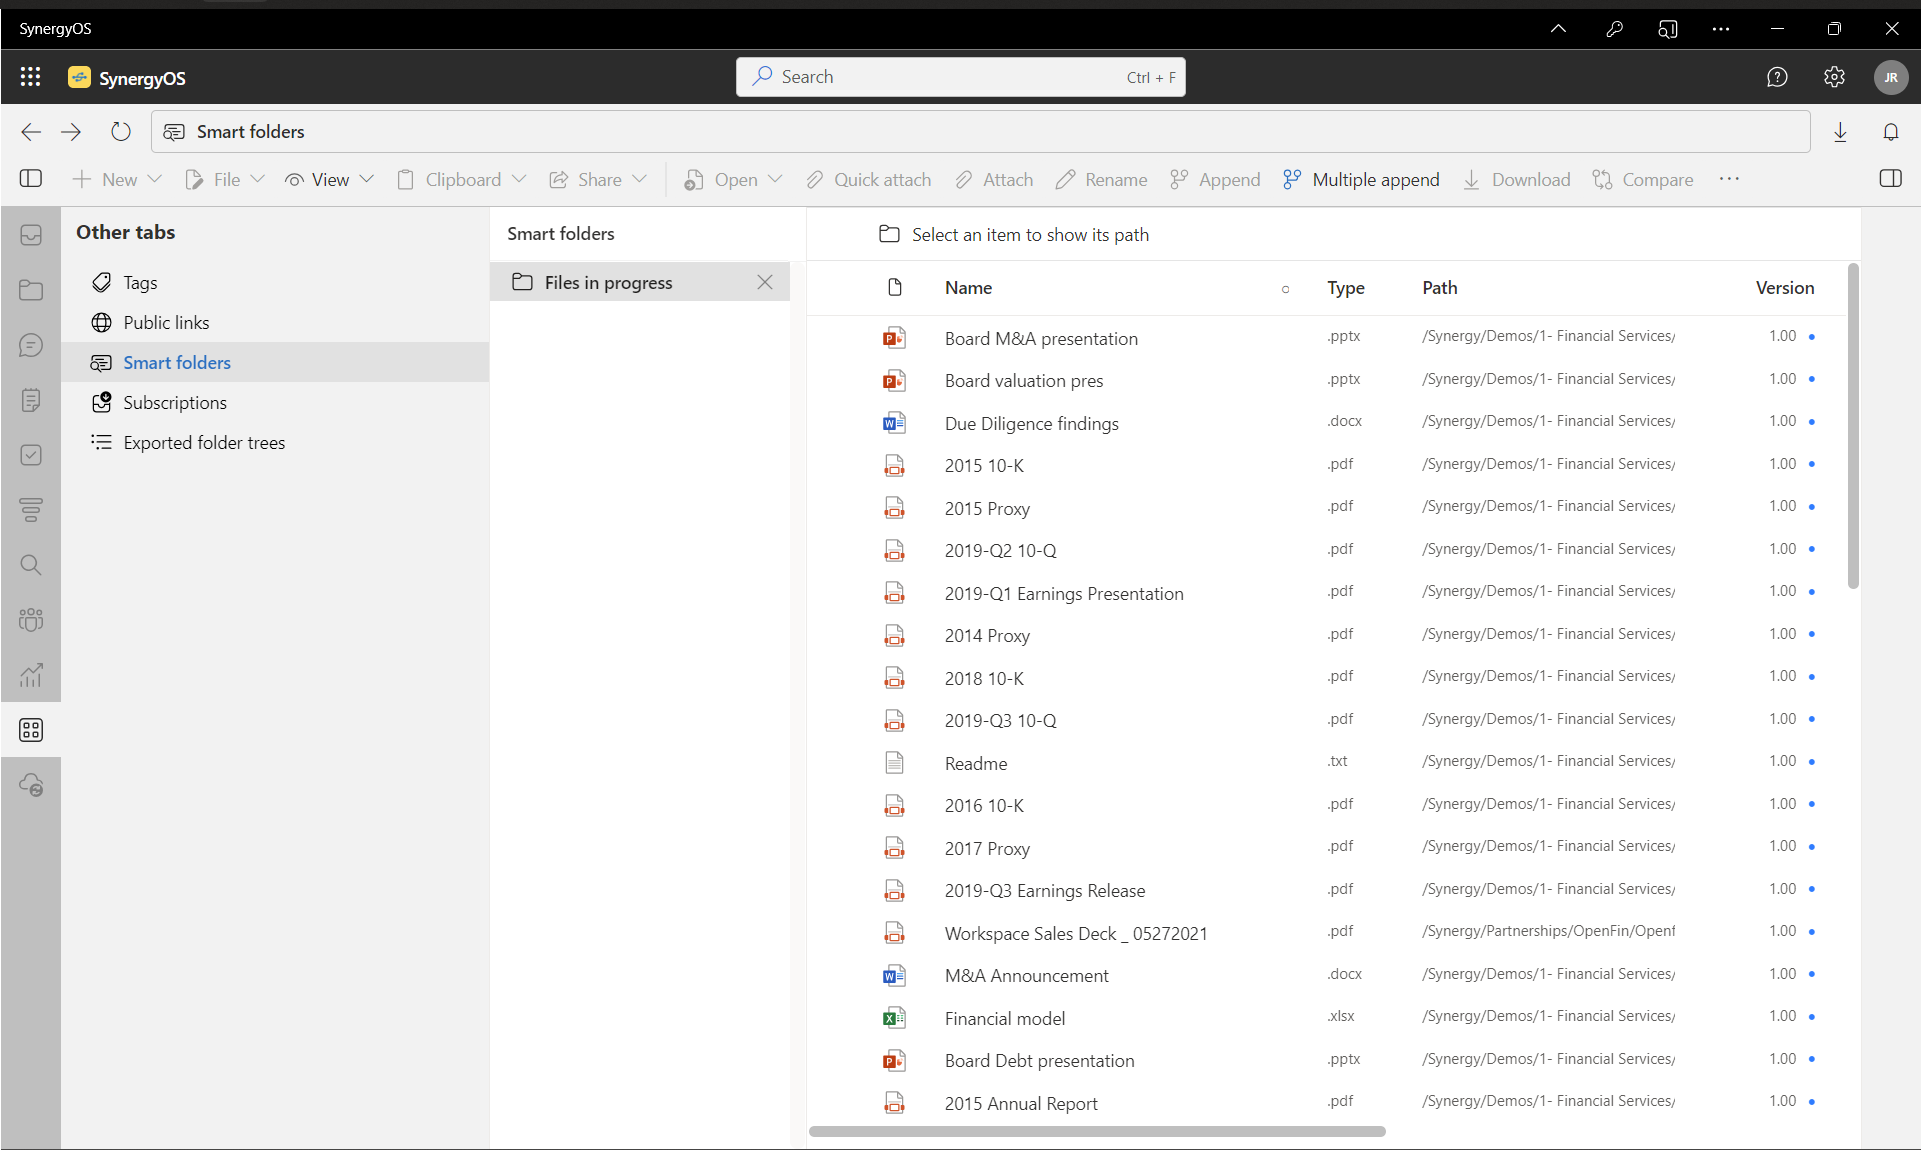Click the Multiple append toolbar button
Screen dimensions: 1921x1150
point(1361,180)
